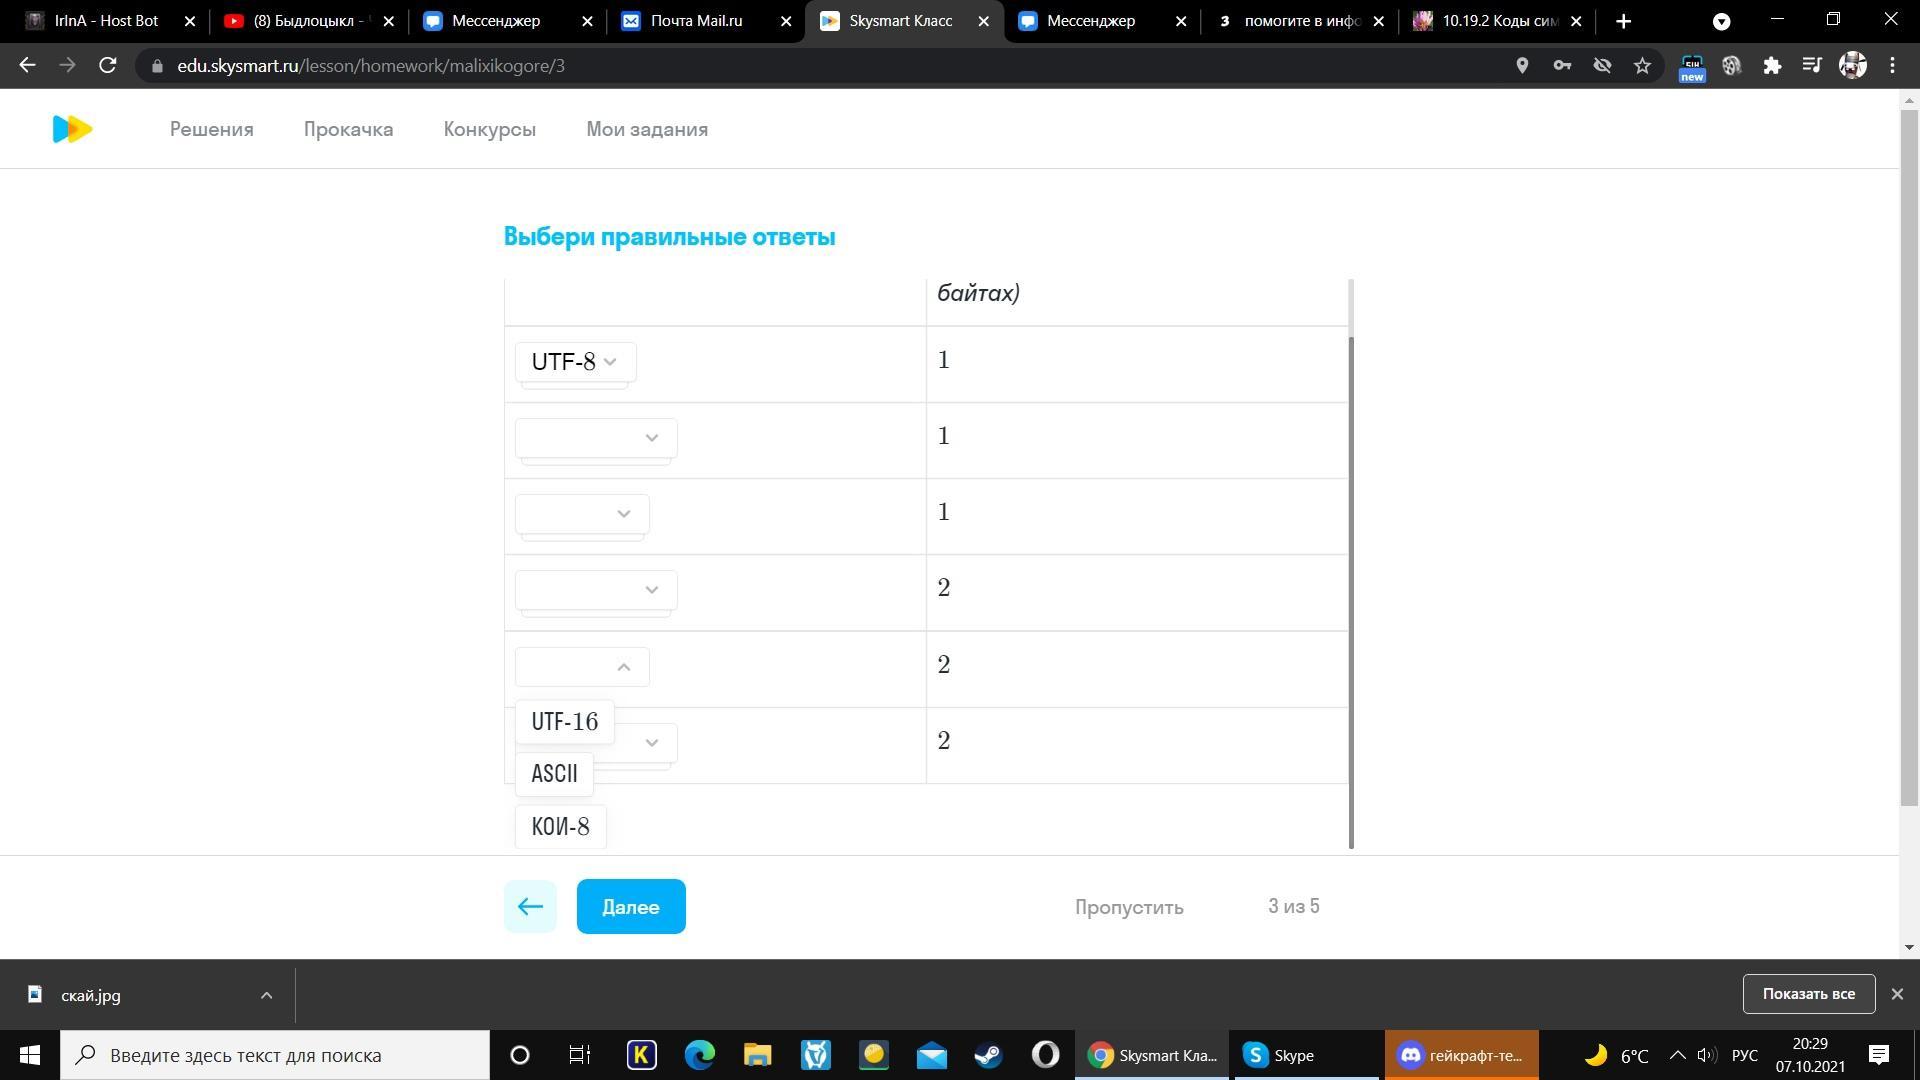Switch to Skype taskbar window

[1306, 1055]
